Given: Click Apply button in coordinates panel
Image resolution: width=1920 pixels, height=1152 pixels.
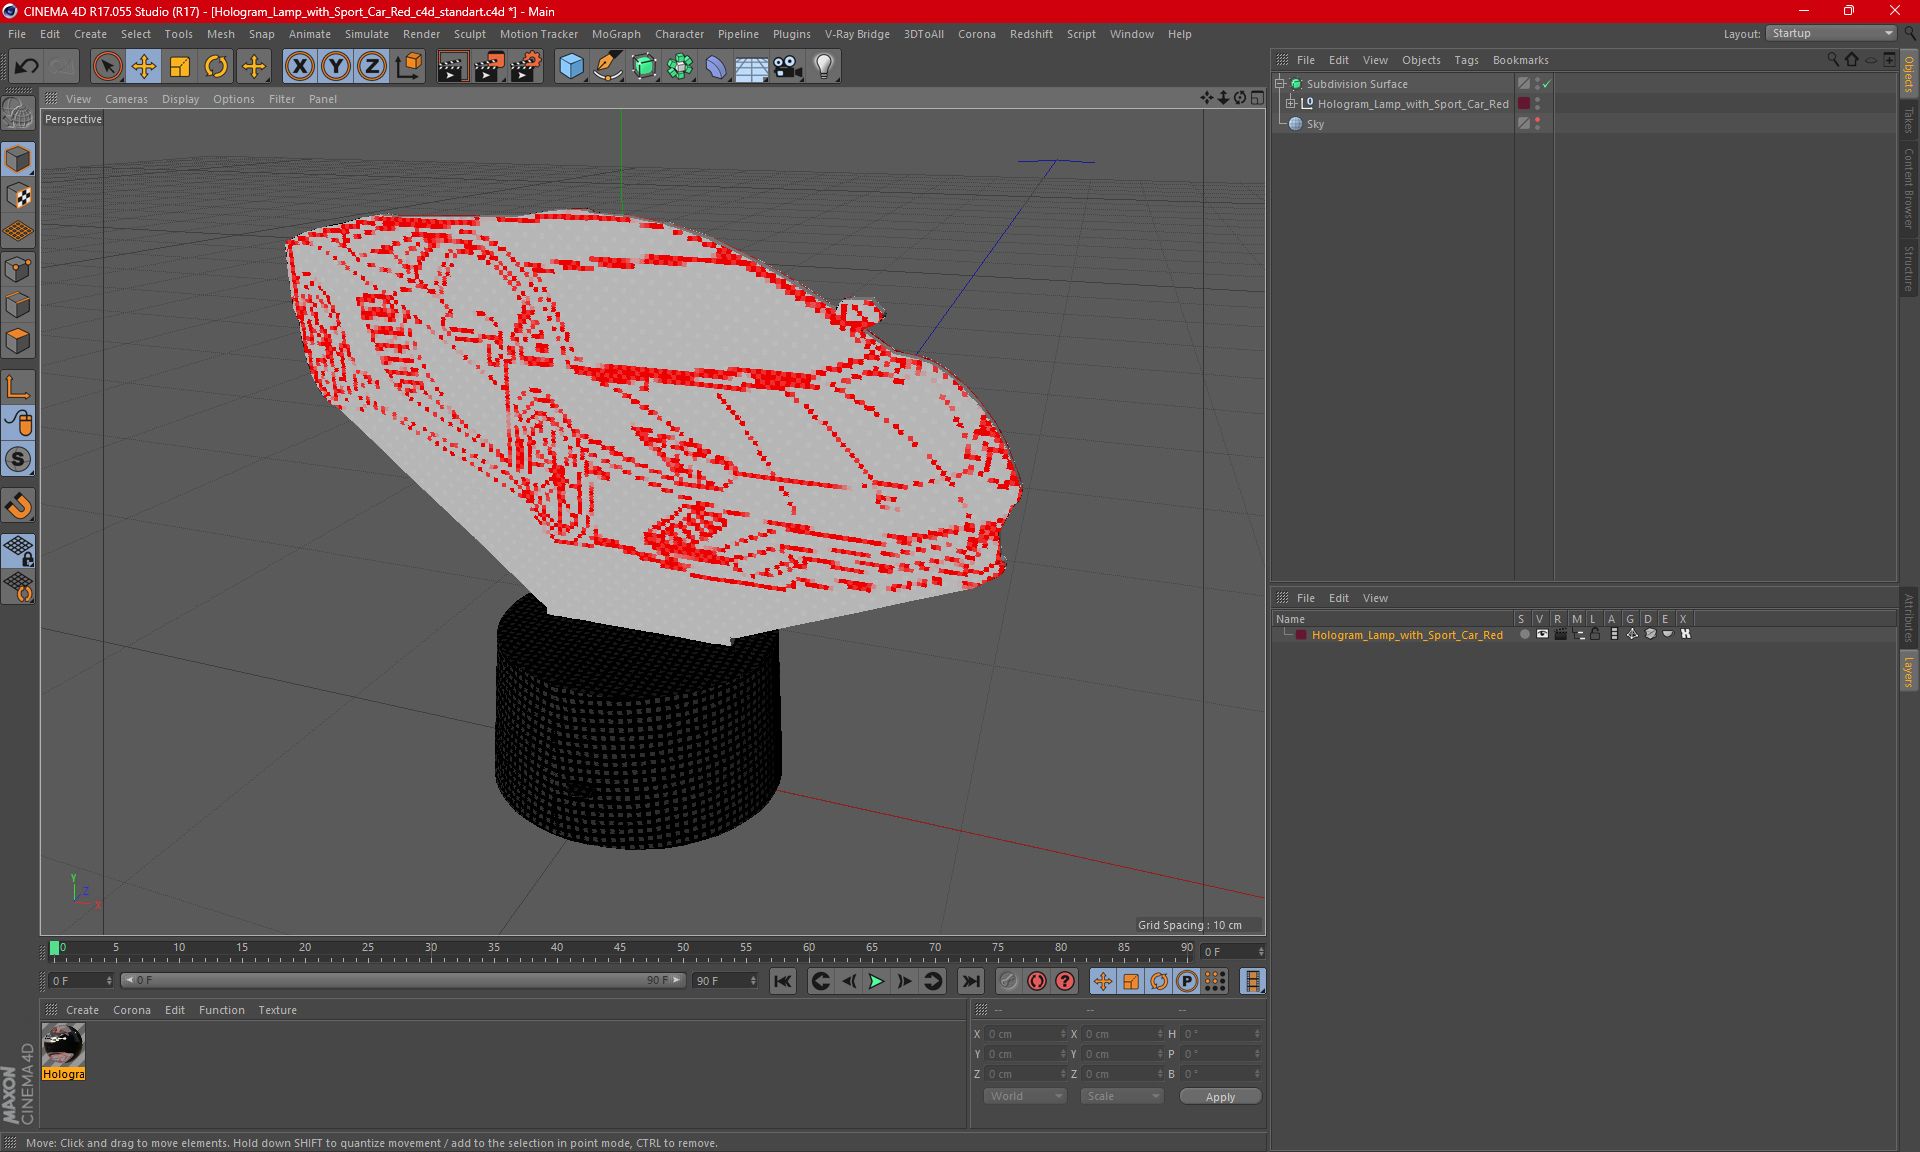Looking at the screenshot, I should (x=1219, y=1096).
